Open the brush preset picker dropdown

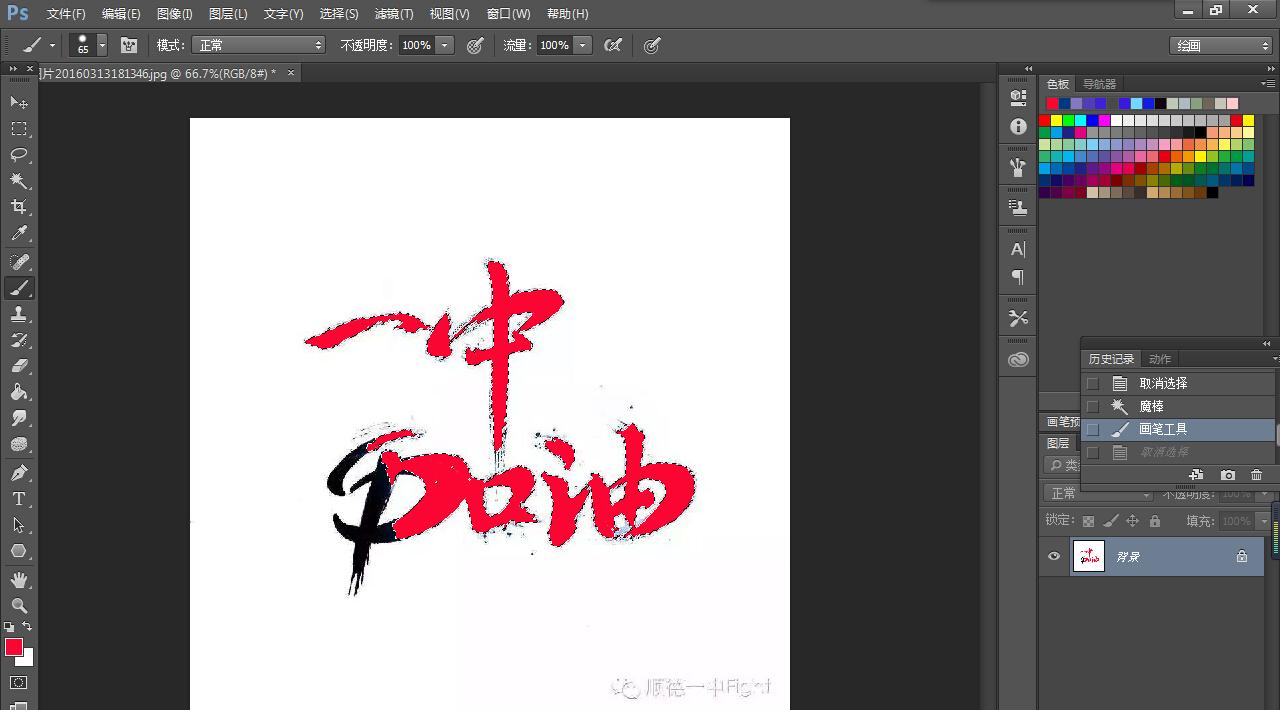pos(100,45)
